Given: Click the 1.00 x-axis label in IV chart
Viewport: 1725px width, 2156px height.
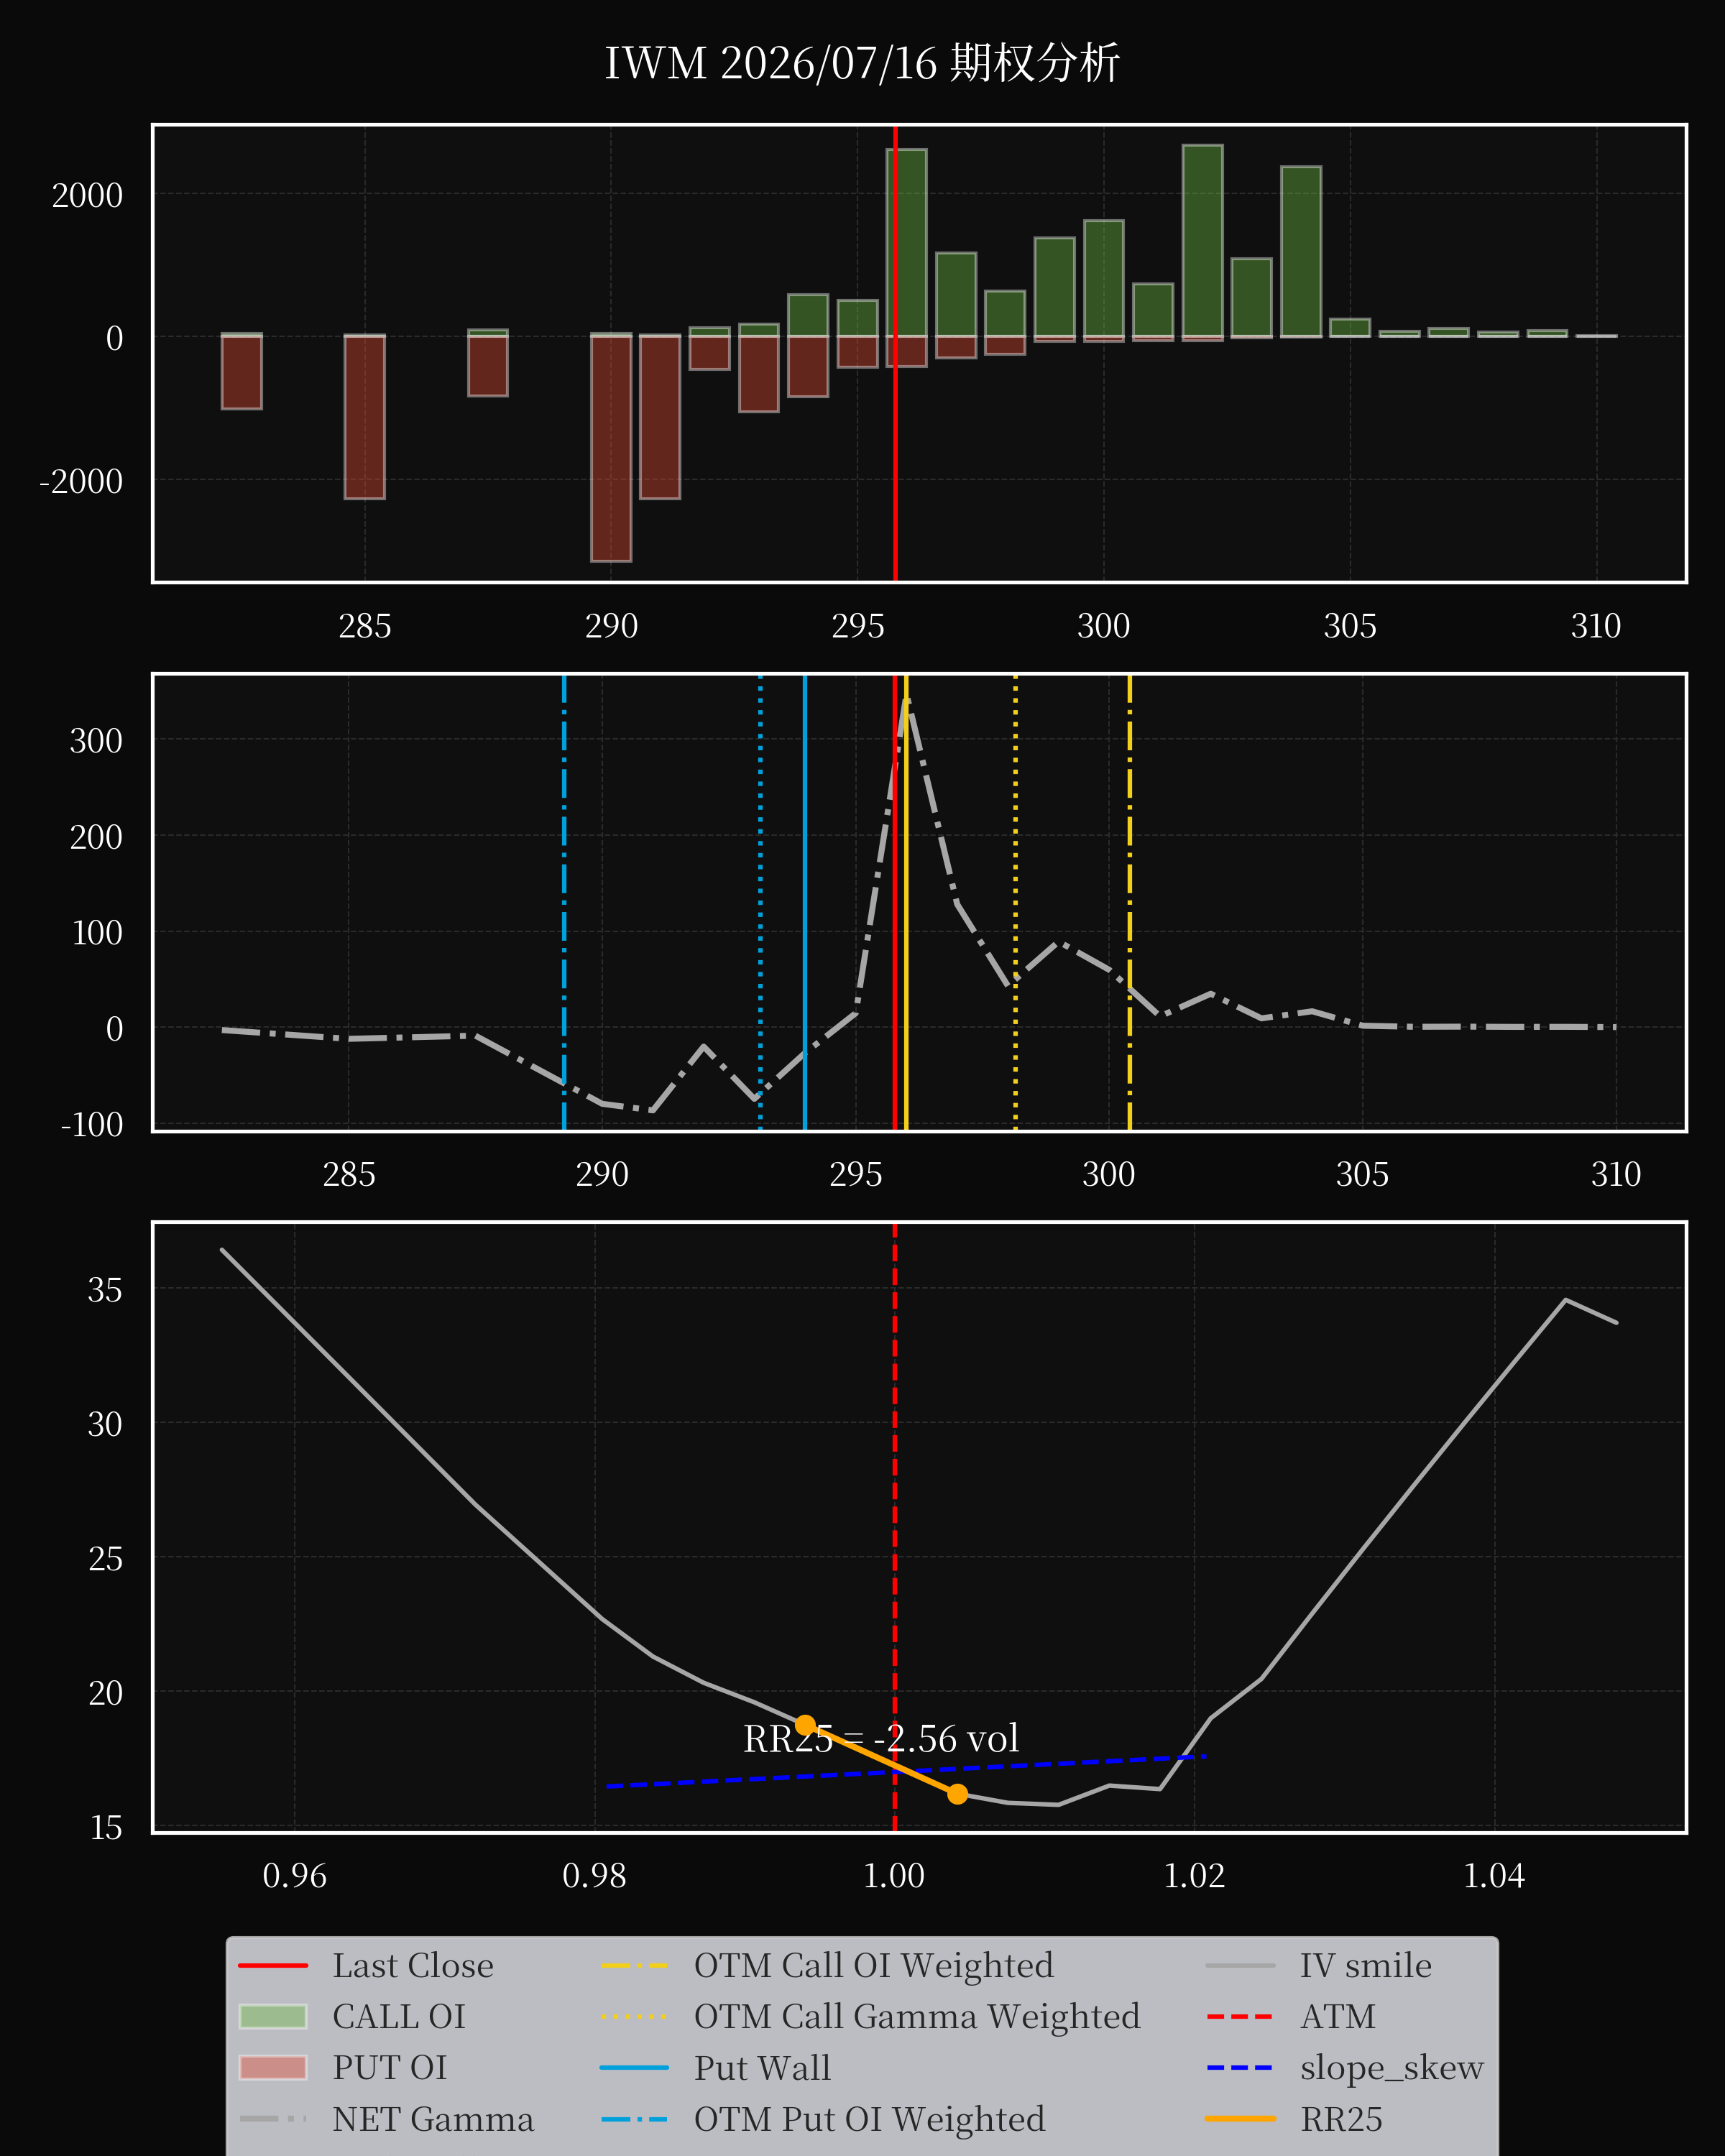Looking at the screenshot, I should coord(894,1876).
